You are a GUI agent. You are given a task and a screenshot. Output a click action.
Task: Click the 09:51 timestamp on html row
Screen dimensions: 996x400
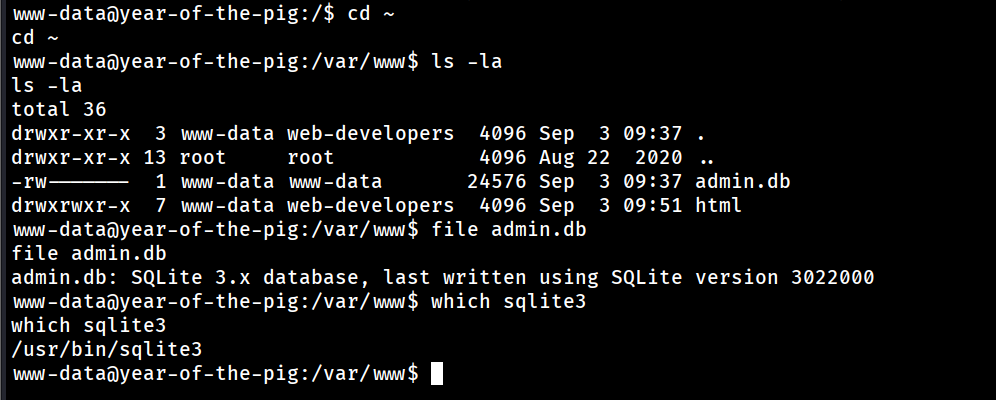click(652, 206)
